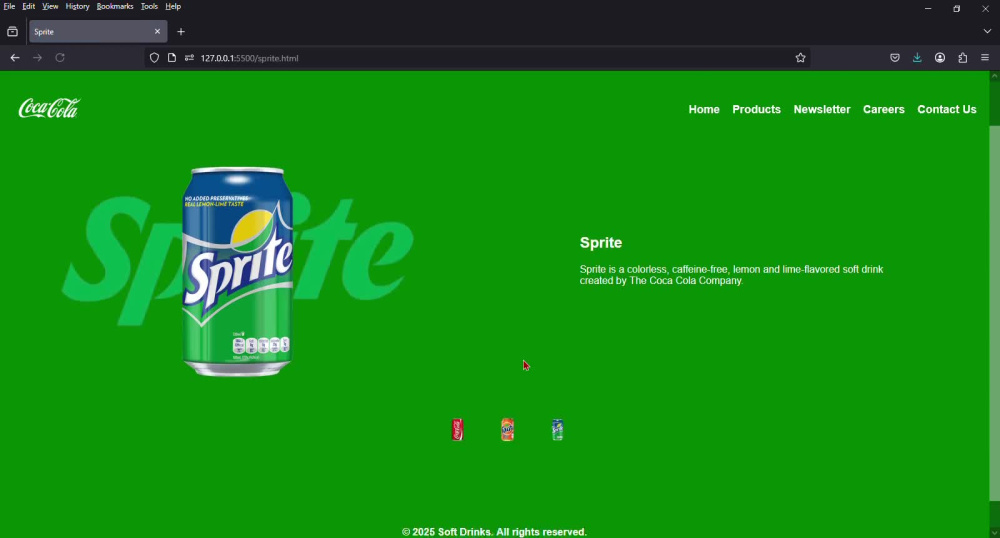Click the Sprite product heading
This screenshot has width=1000, height=538.
601,243
